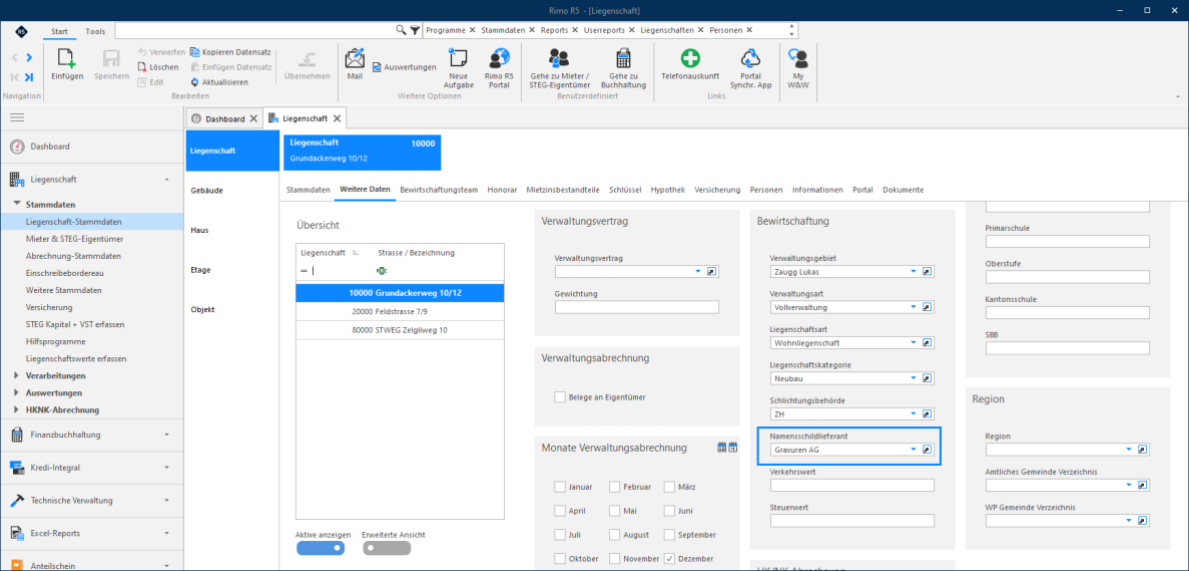Open the Honorar tab
Image resolution: width=1189 pixels, height=571 pixels.
click(502, 190)
